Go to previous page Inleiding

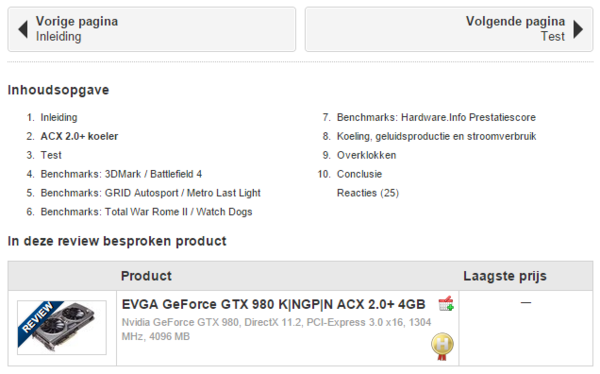click(x=152, y=29)
